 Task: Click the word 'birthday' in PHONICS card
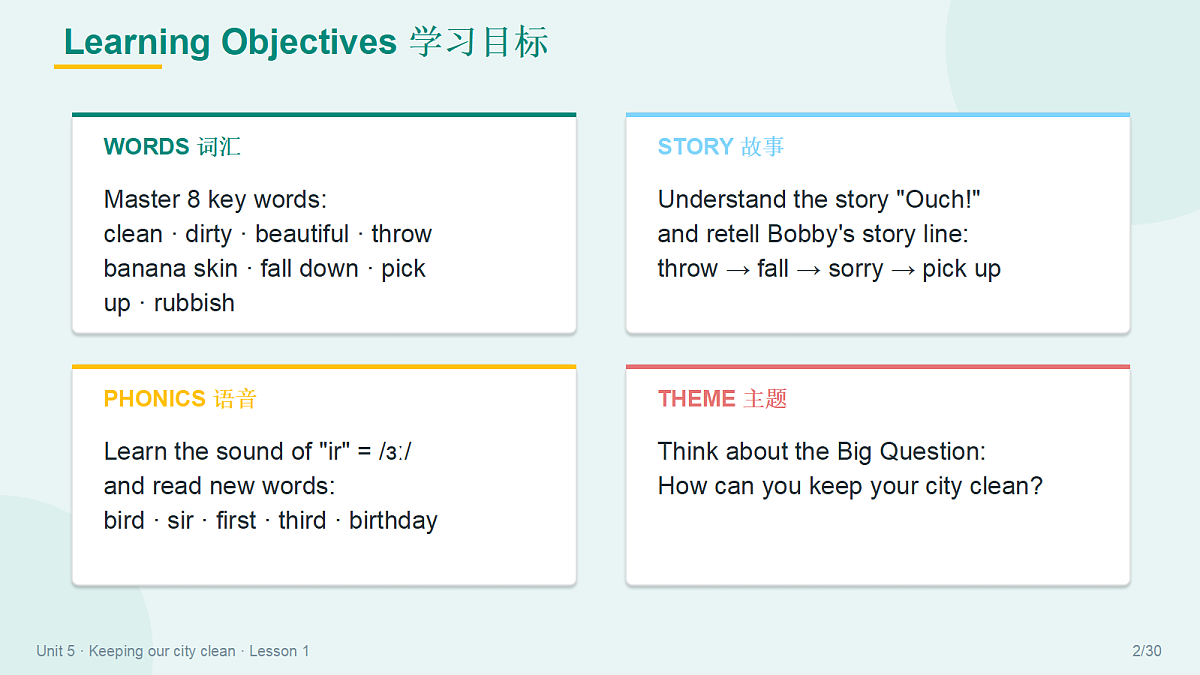(x=393, y=521)
